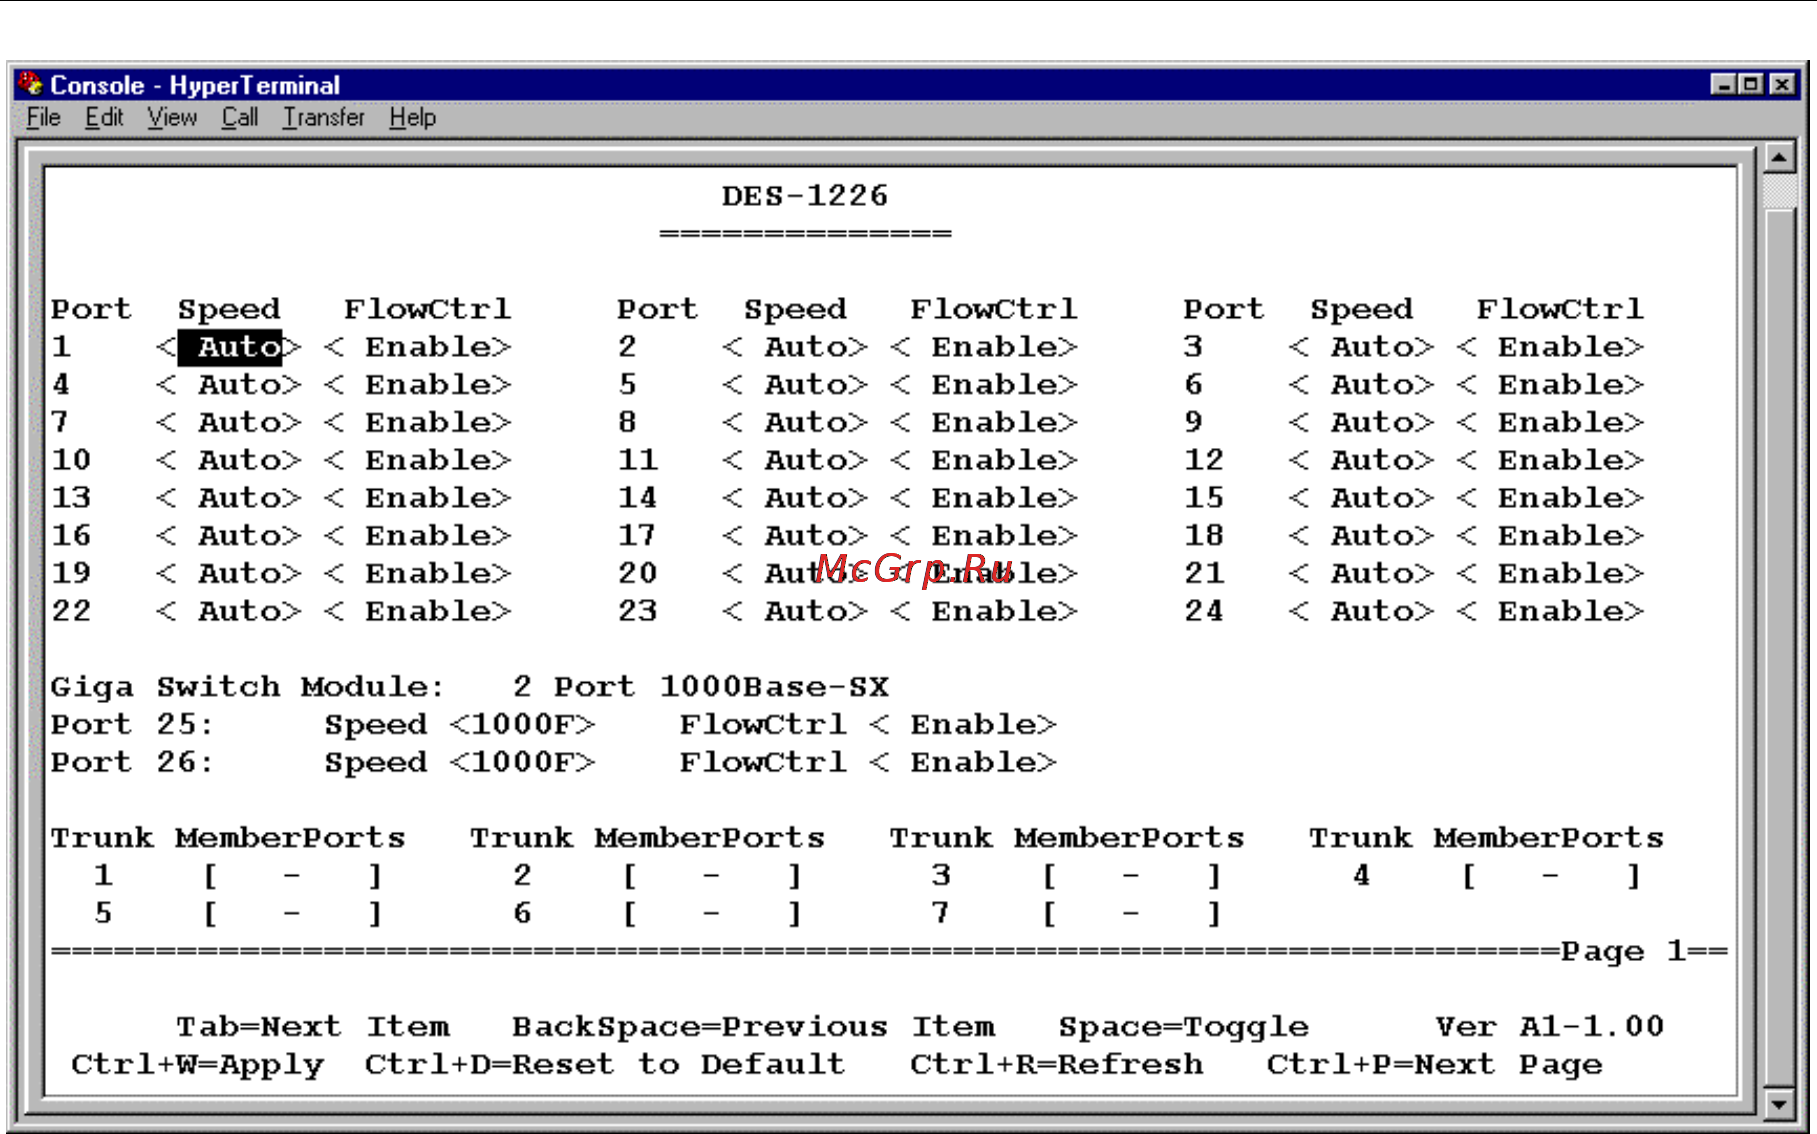Select Speed Auto field for port 12

(x=1361, y=460)
